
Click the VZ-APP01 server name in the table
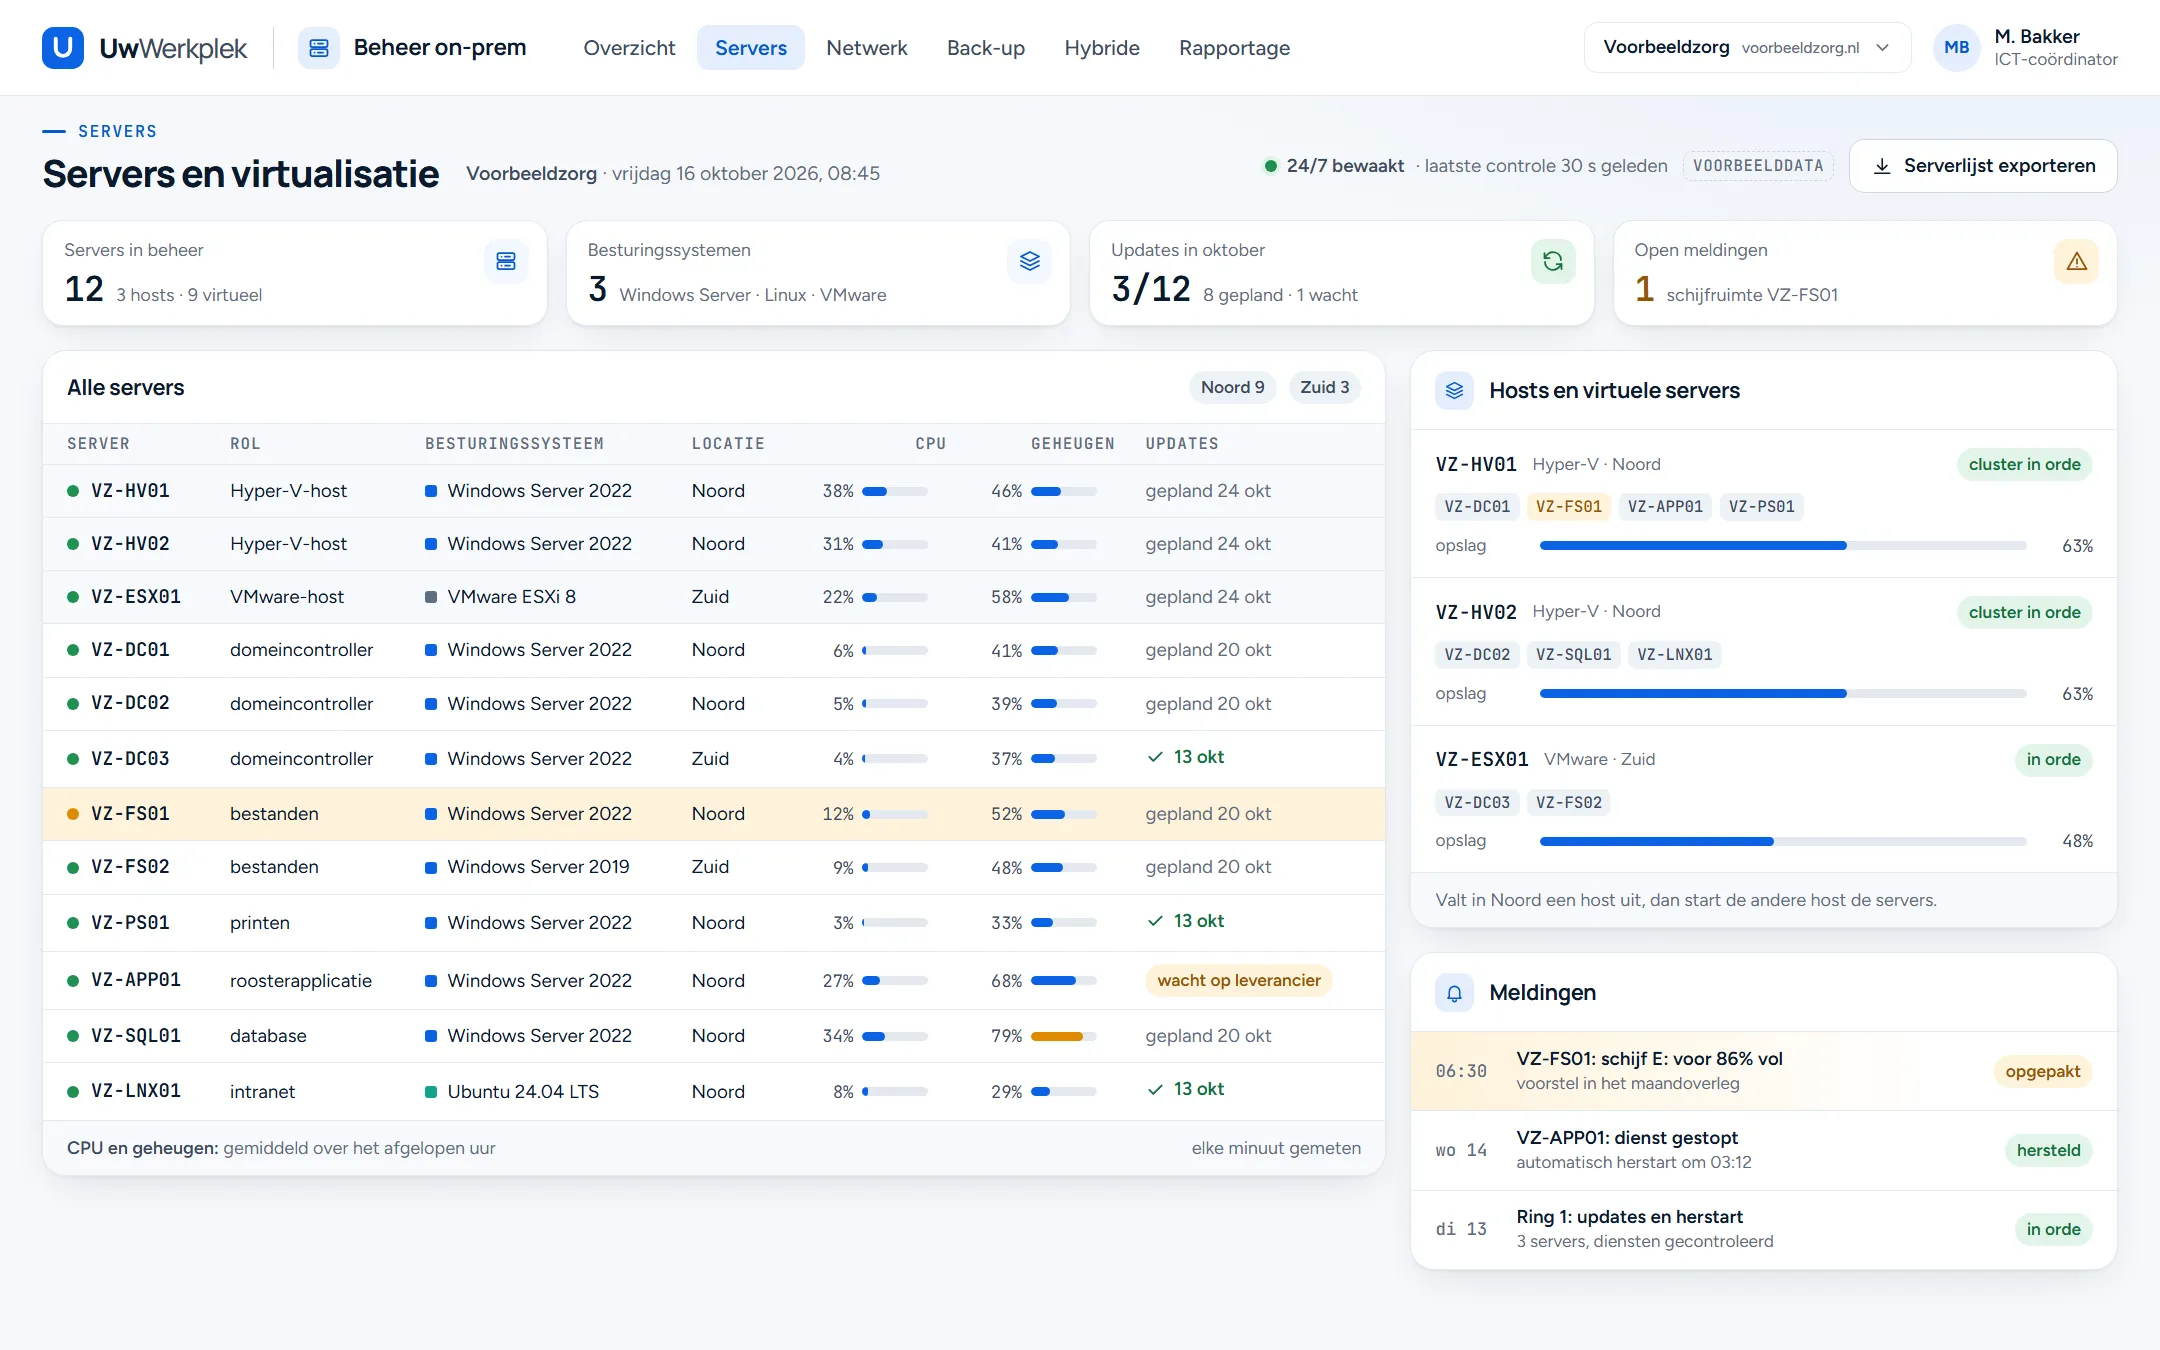click(x=136, y=980)
